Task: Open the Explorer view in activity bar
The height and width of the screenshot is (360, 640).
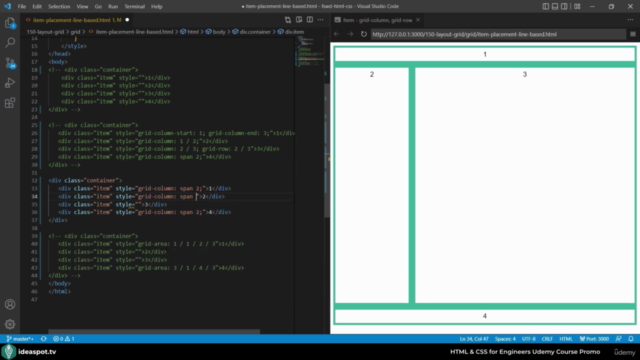Action: click(10, 23)
